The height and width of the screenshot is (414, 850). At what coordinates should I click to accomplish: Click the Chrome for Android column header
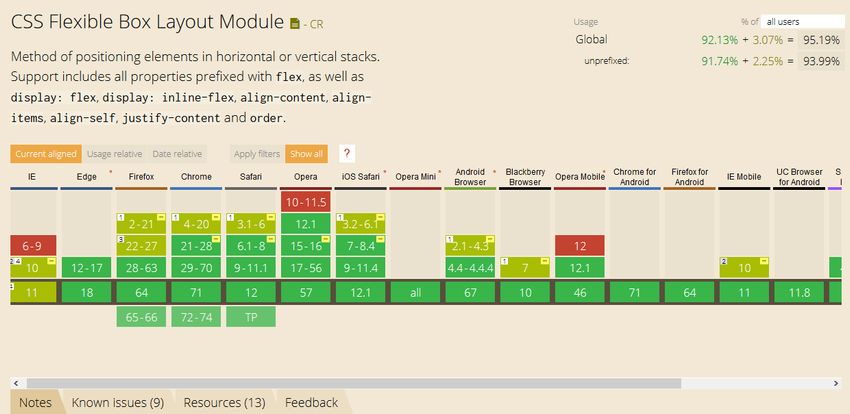pos(635,177)
